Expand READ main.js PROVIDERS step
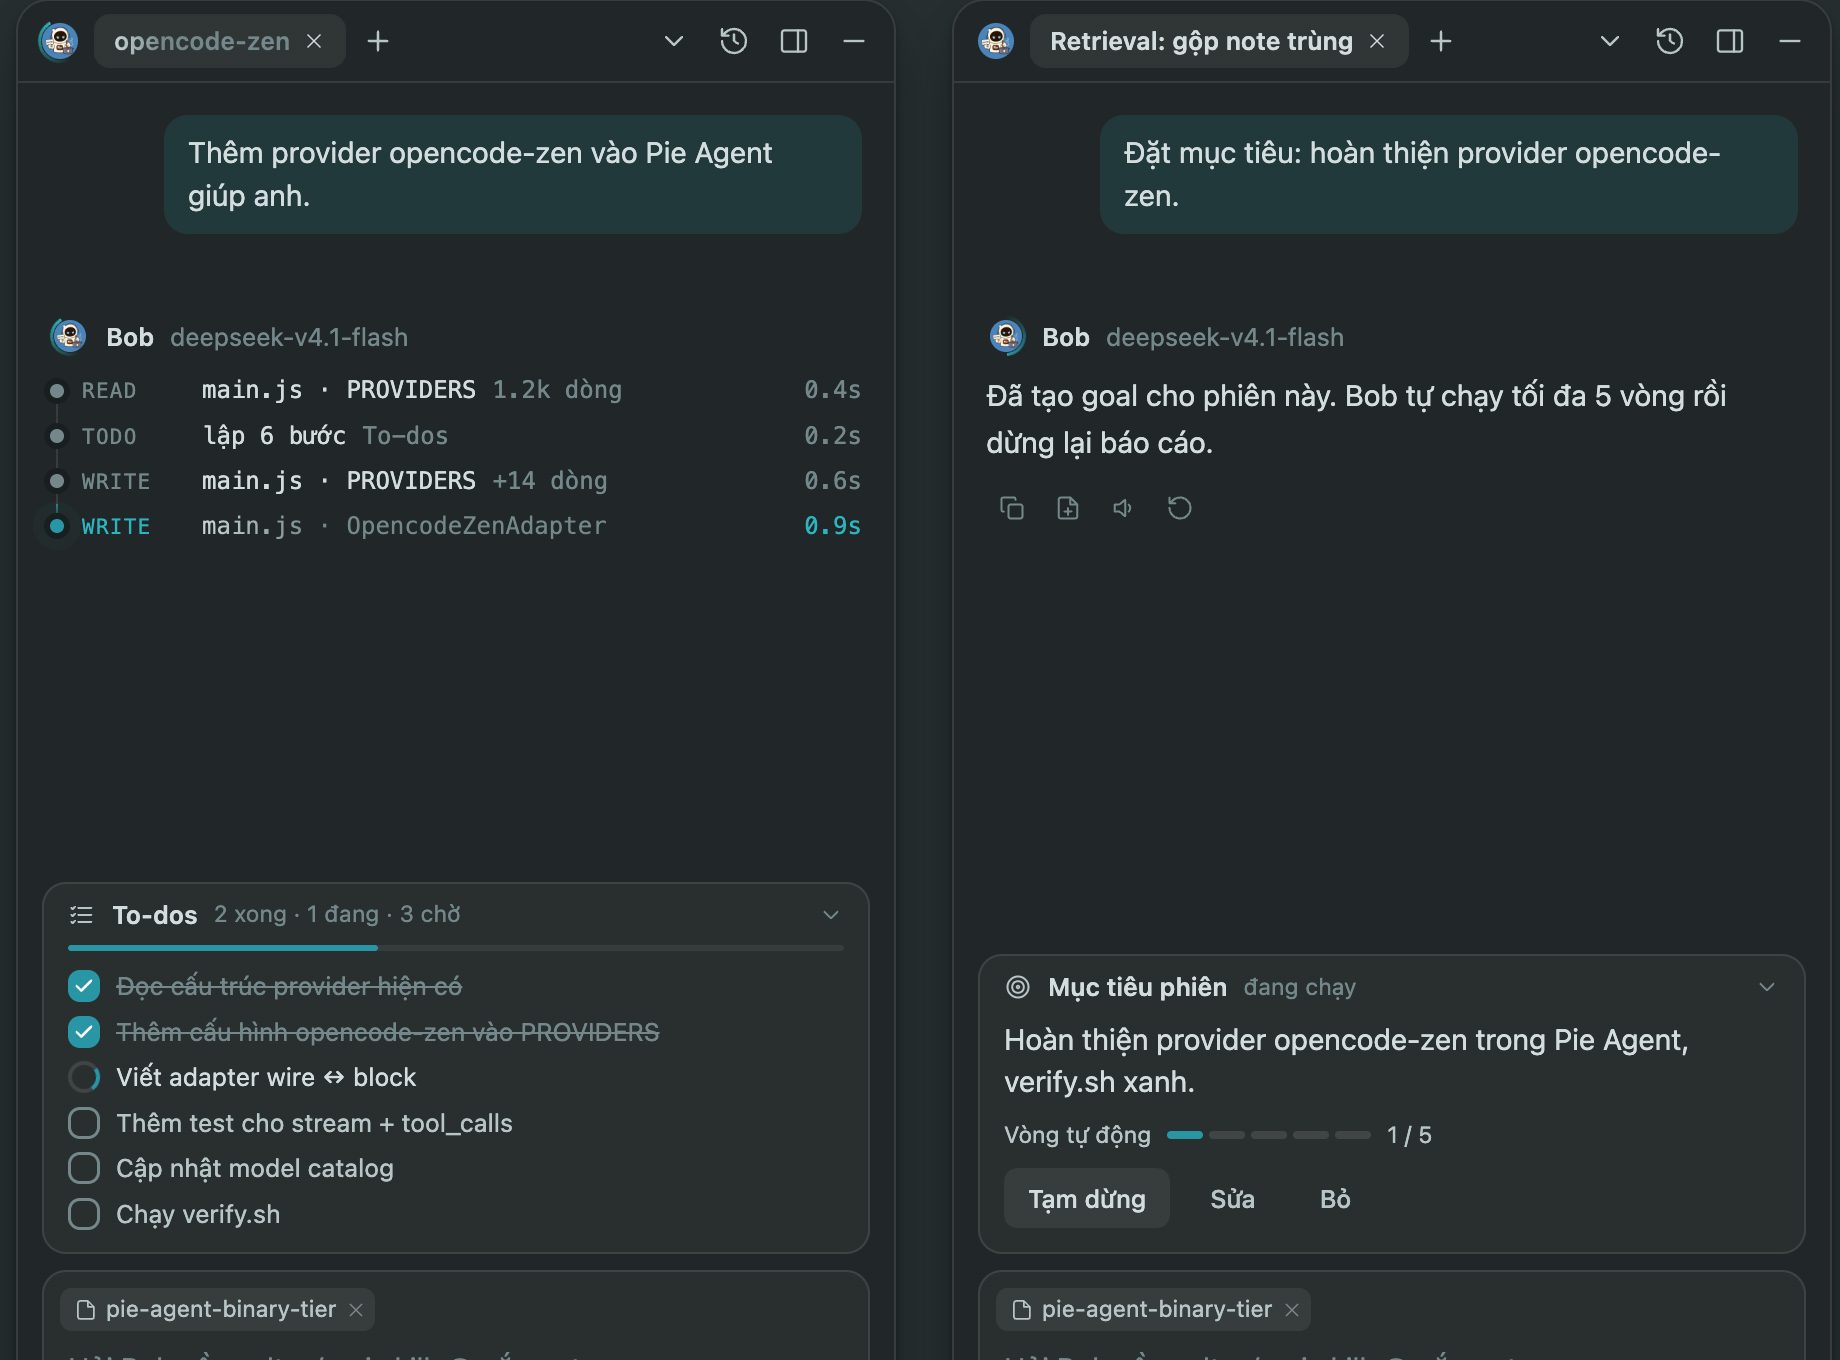The width and height of the screenshot is (1840, 1360). (455, 390)
